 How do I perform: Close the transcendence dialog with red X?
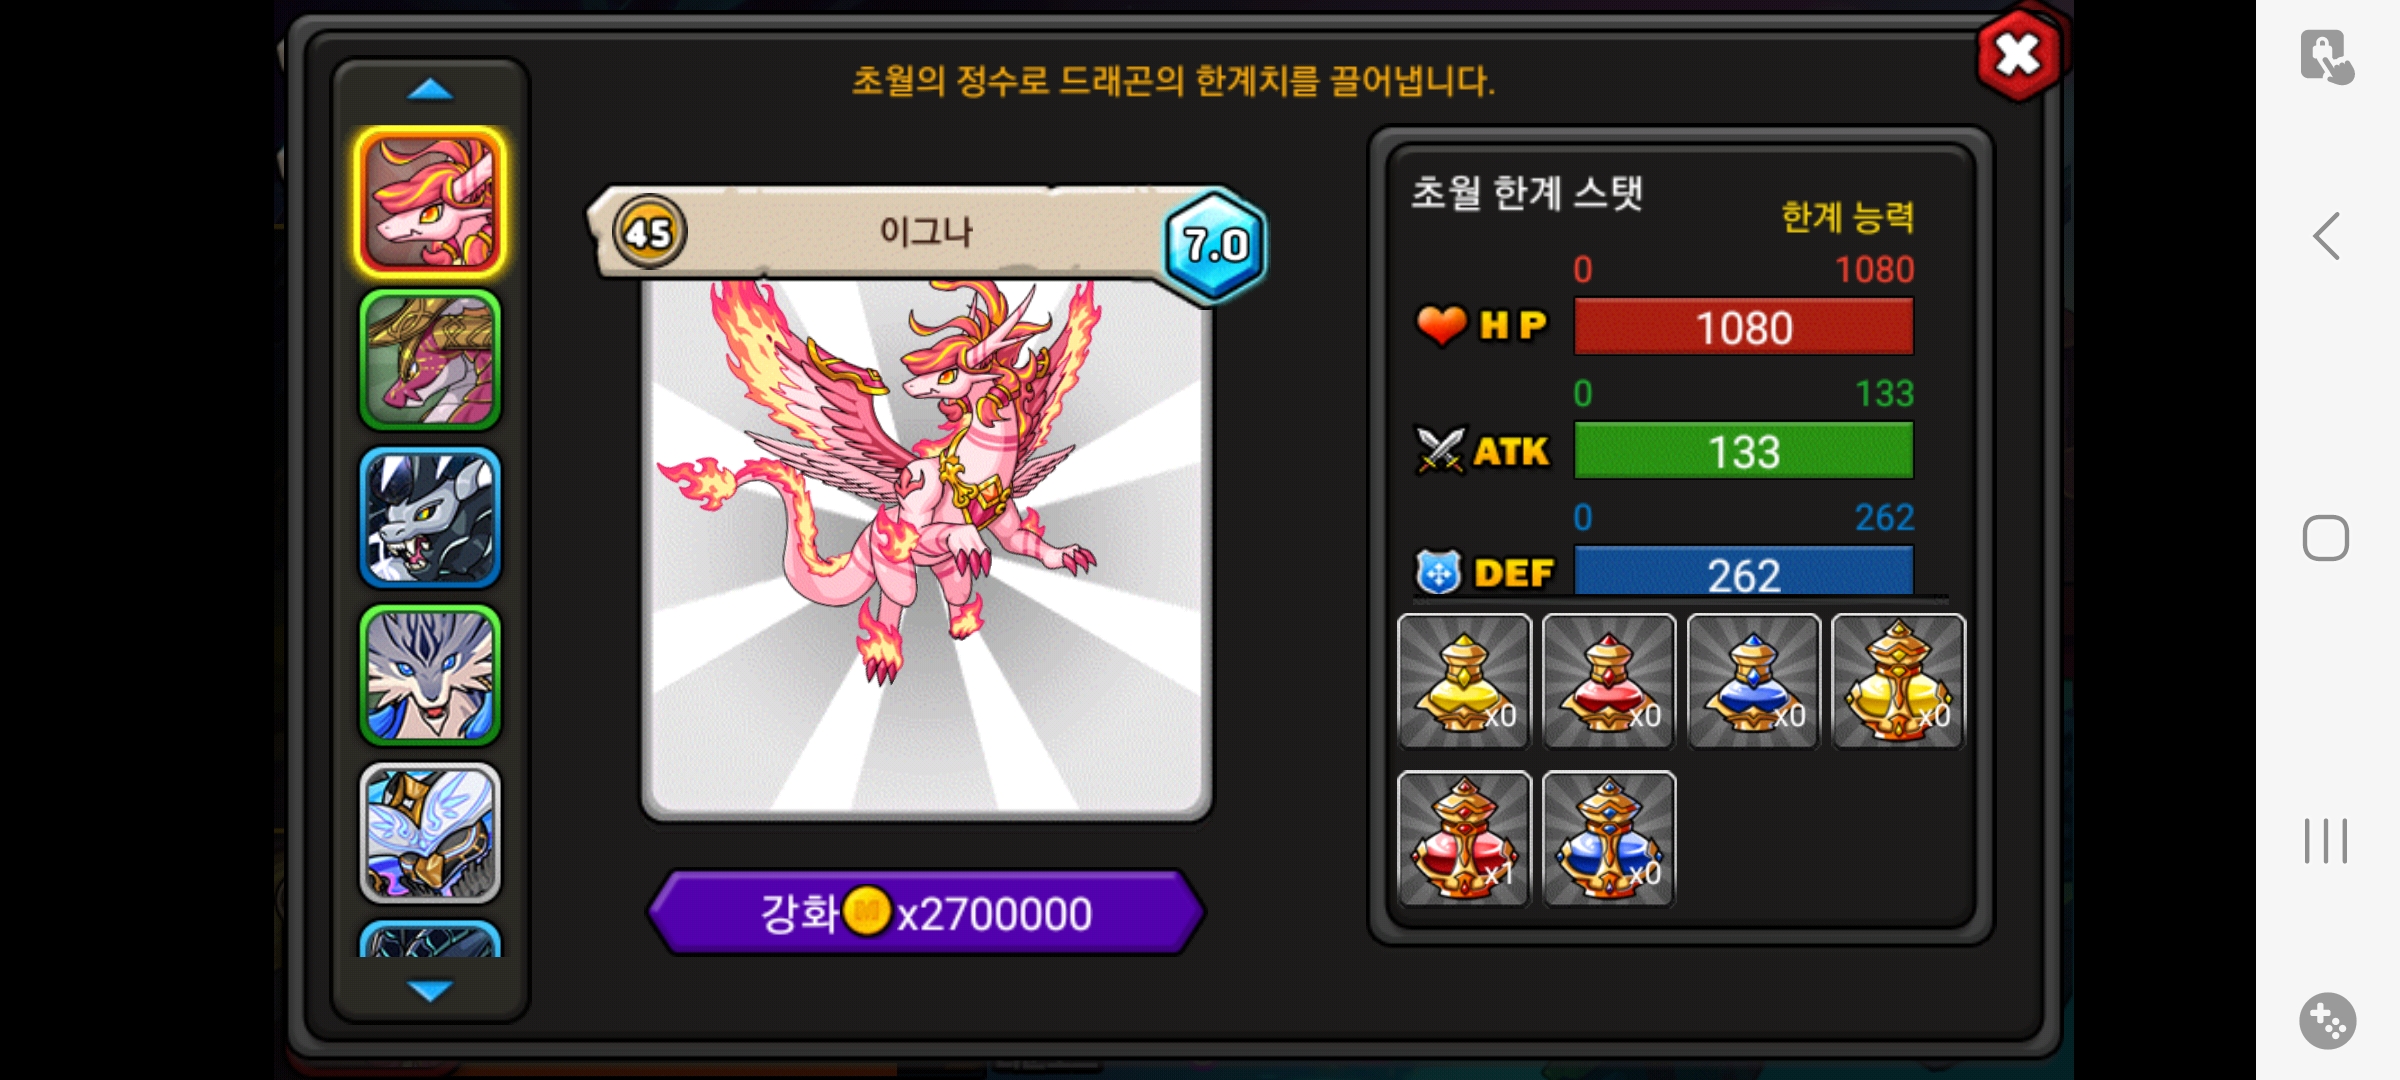2019,55
